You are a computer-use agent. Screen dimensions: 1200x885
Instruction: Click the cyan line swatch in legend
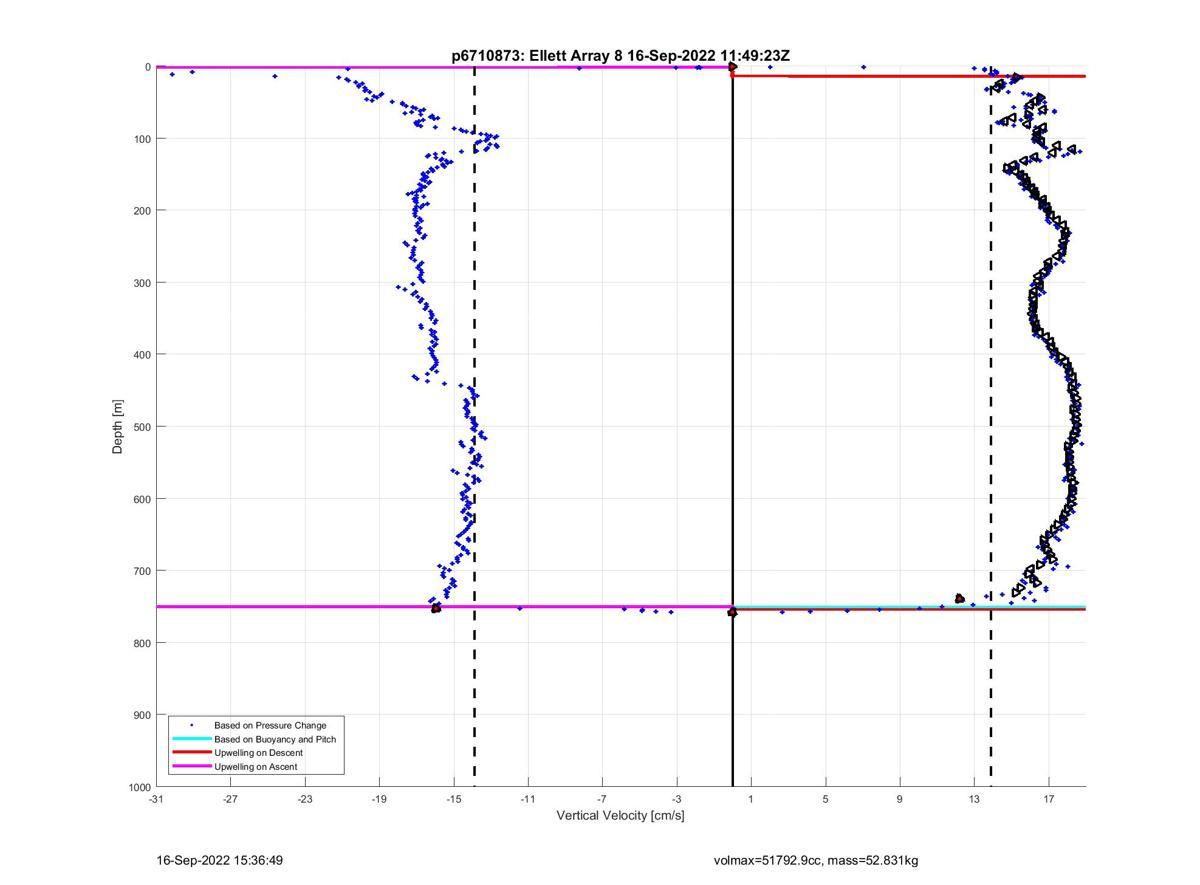pos(191,739)
